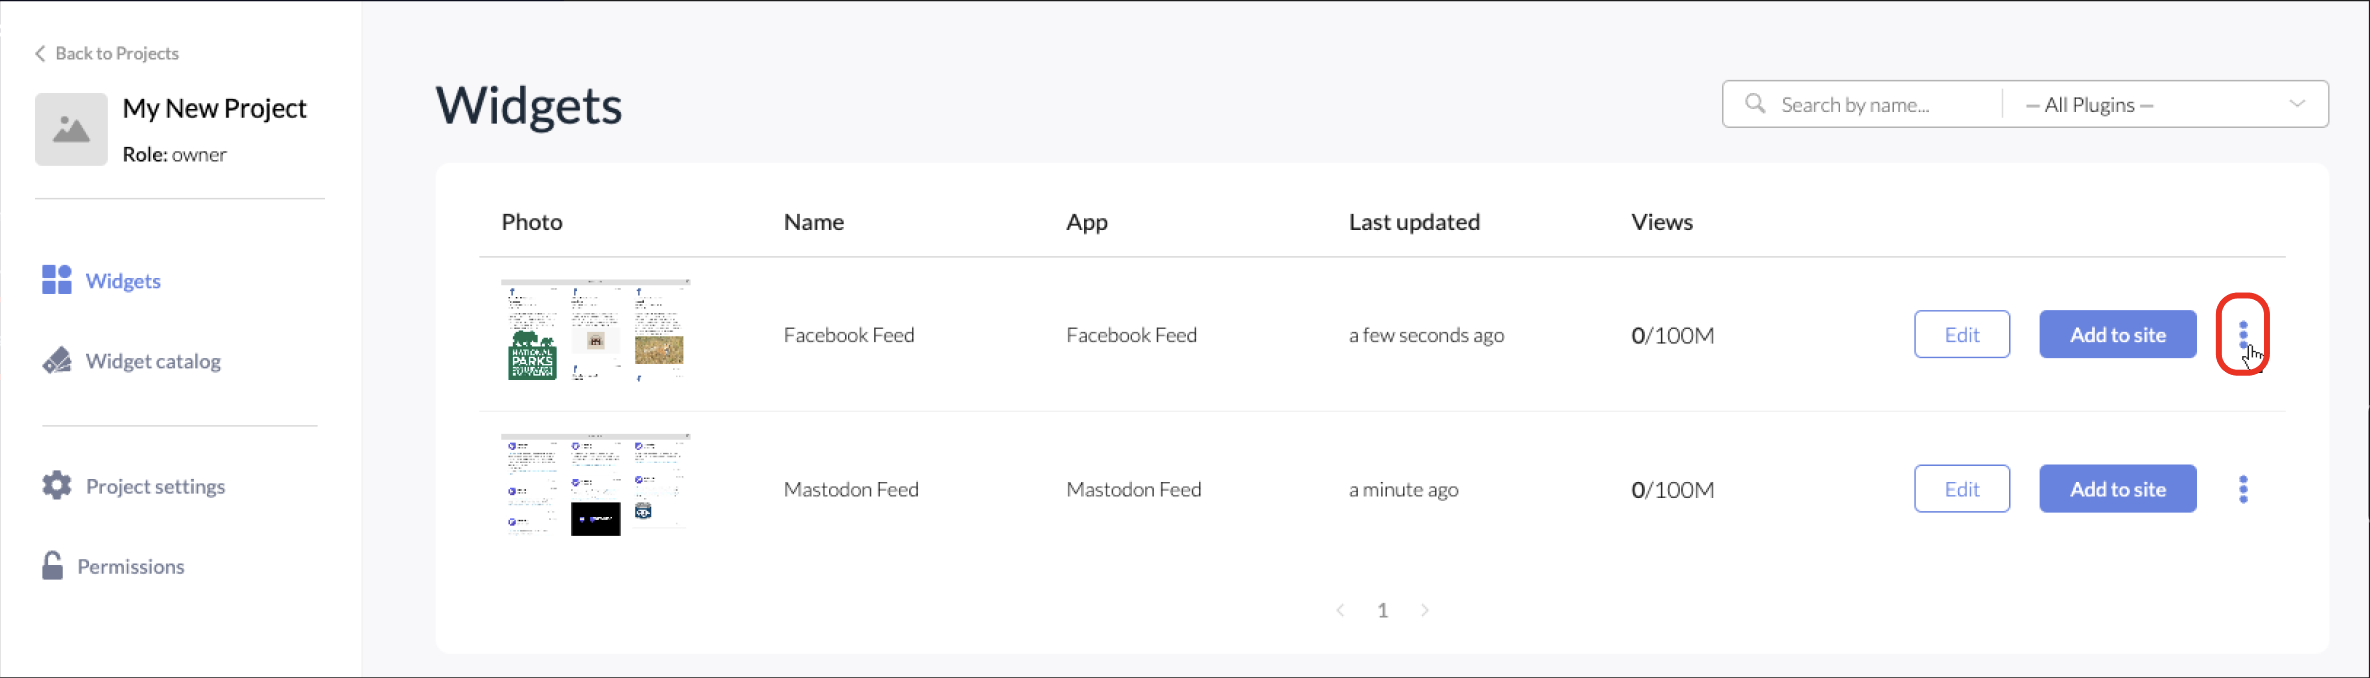Focus the Search by name field

click(x=1864, y=104)
